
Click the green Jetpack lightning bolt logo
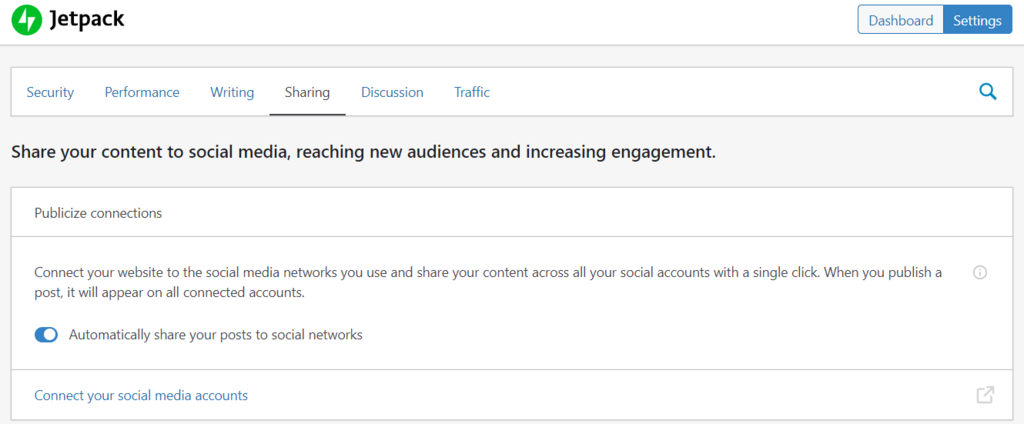[x=26, y=20]
